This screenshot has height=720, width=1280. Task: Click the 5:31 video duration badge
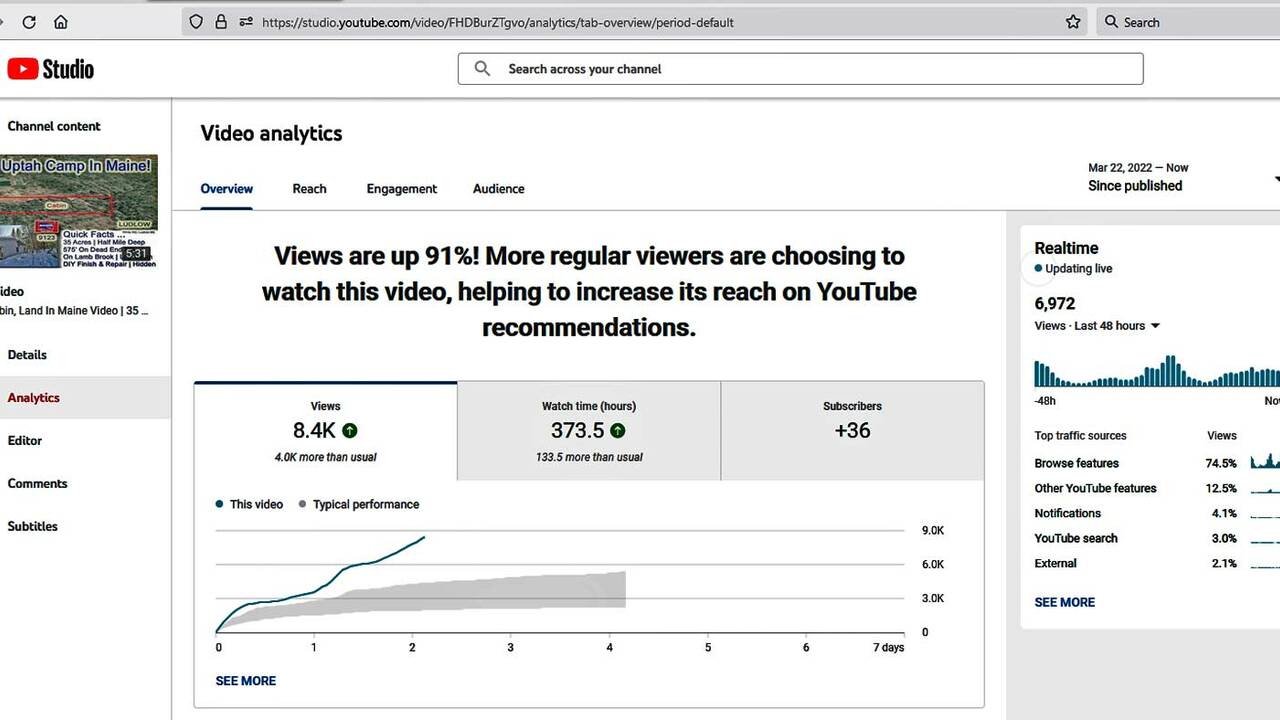(x=136, y=254)
